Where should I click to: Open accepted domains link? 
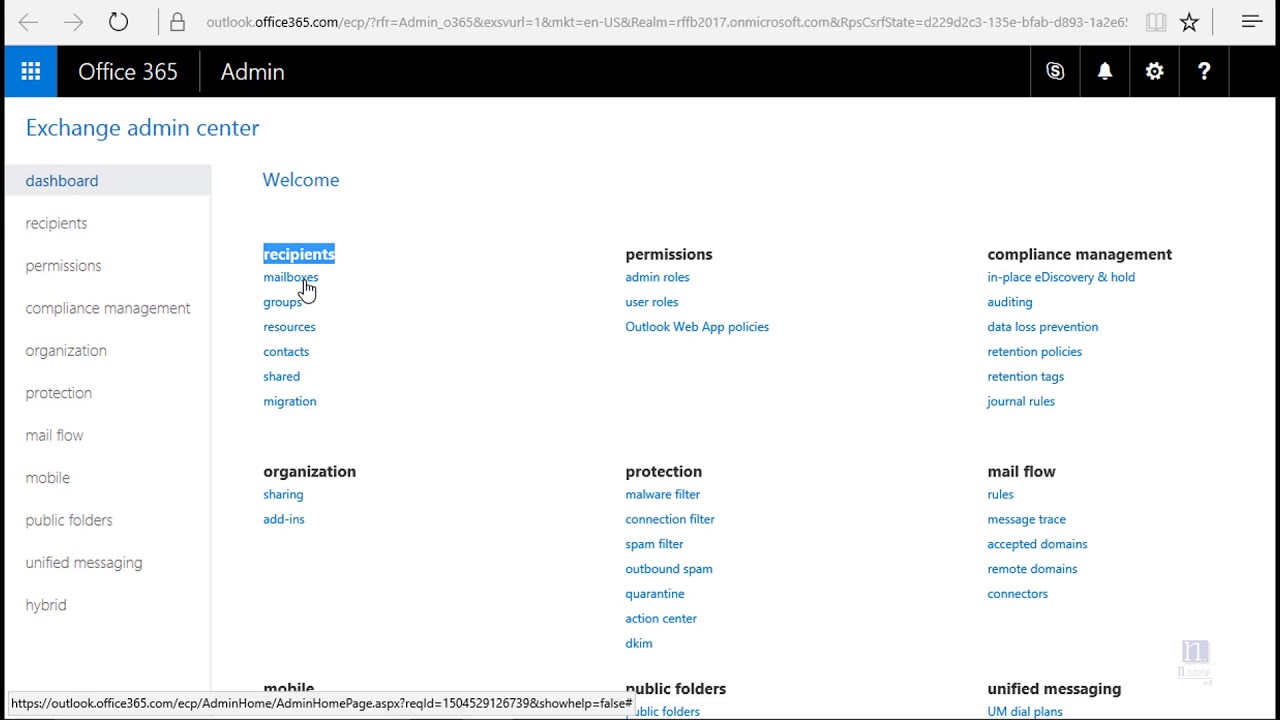[1037, 544]
